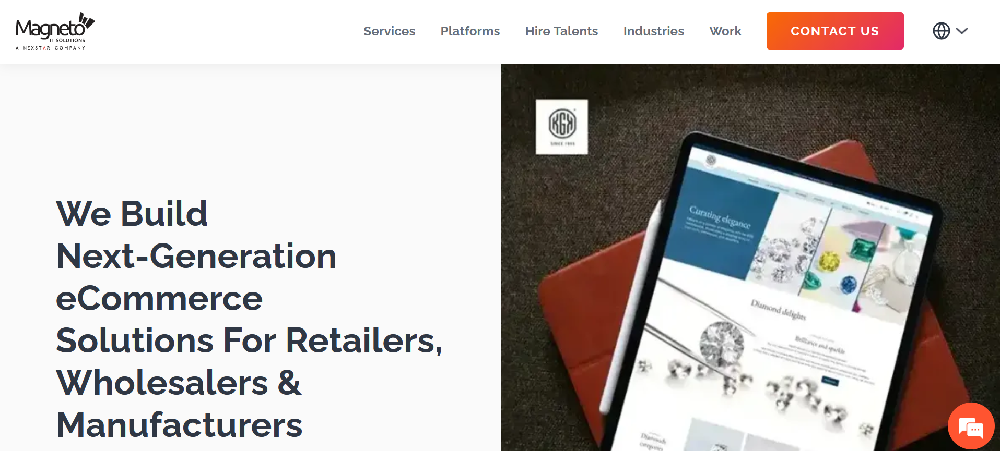Click the 'Diamond delights' heading on tablet

[x=778, y=309]
